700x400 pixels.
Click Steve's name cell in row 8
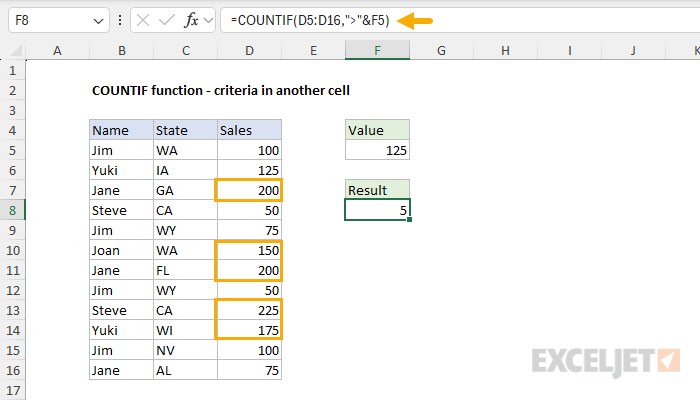tap(121, 210)
